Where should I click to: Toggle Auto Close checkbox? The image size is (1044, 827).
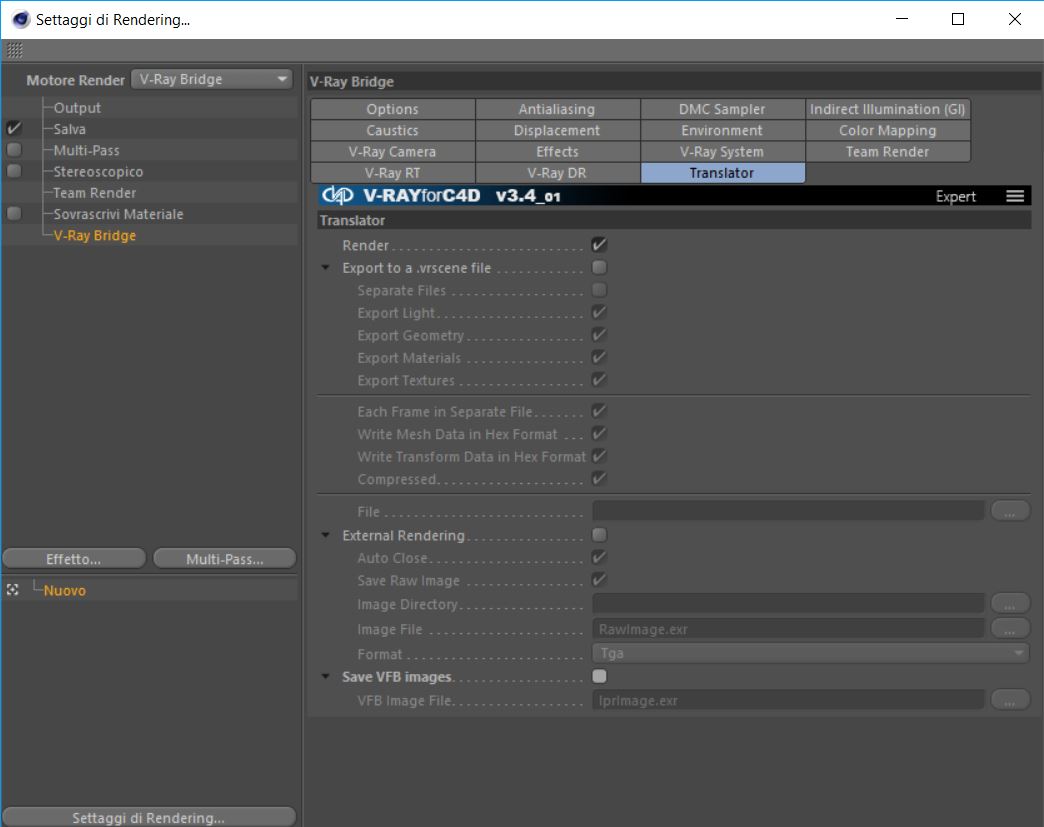pyautogui.click(x=599, y=557)
